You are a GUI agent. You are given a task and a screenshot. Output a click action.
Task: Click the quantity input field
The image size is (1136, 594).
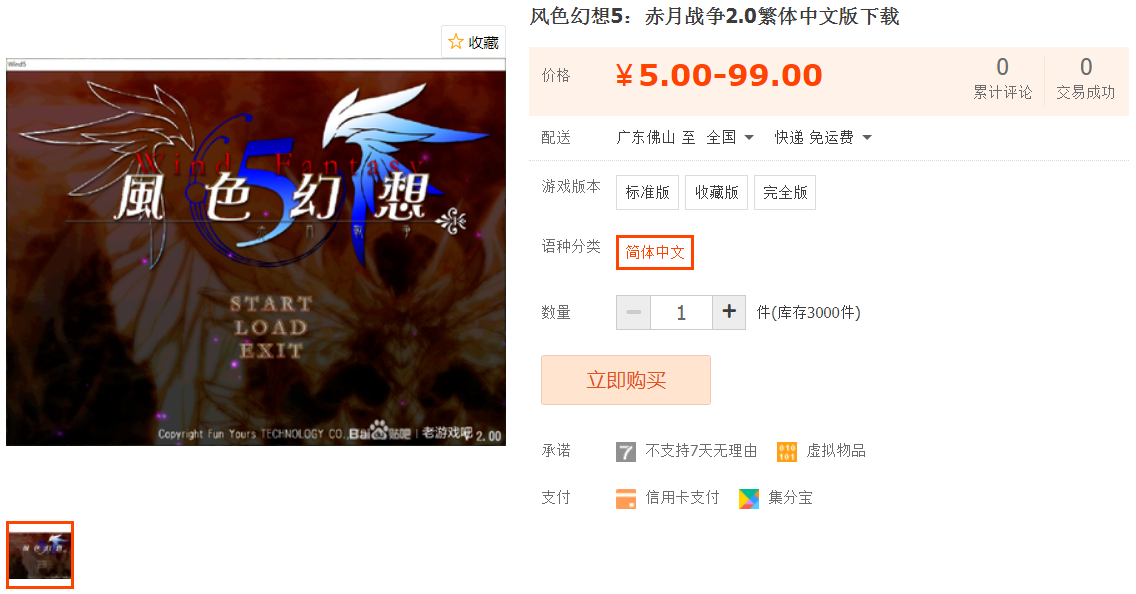pos(681,312)
